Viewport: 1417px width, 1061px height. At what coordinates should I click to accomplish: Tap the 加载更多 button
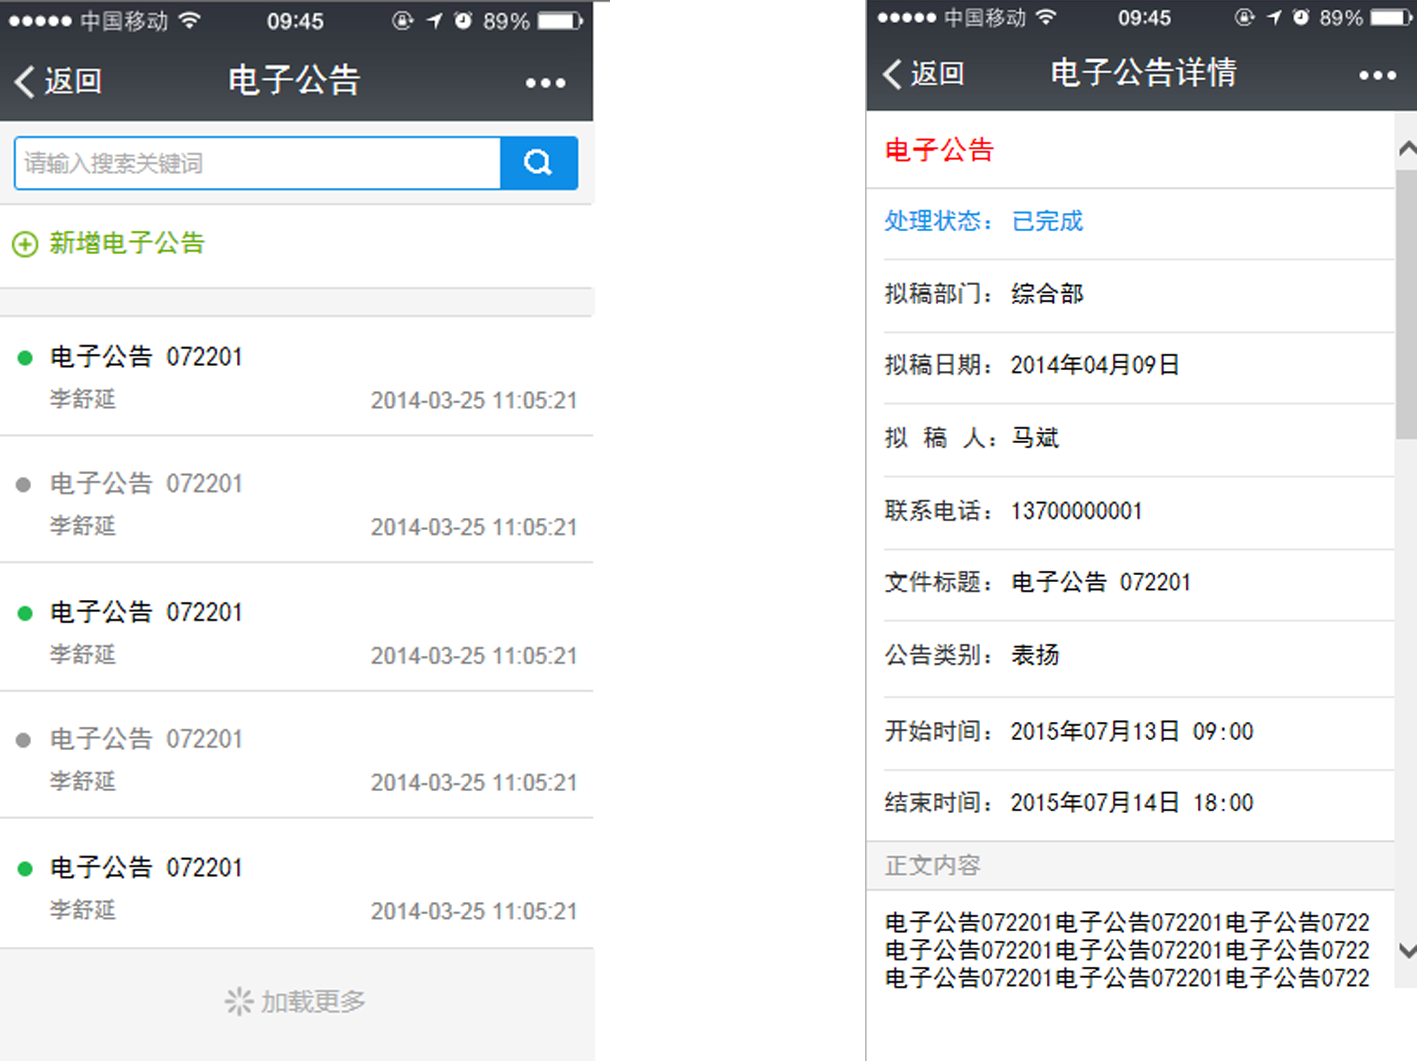click(x=296, y=1002)
